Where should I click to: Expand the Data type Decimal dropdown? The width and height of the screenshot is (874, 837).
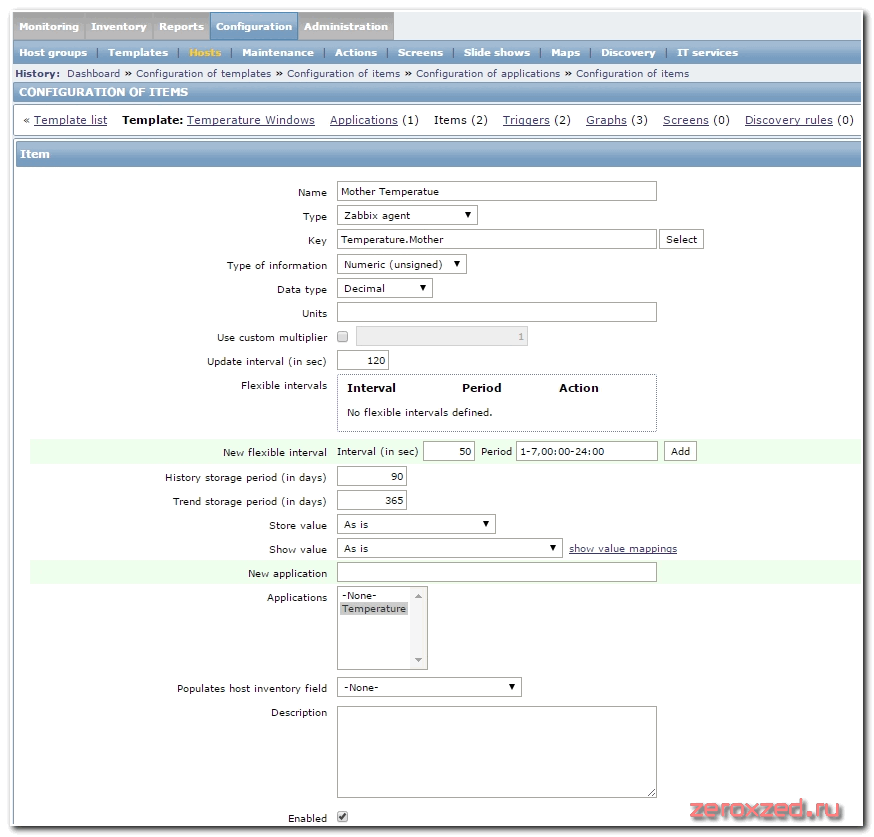(x=385, y=289)
